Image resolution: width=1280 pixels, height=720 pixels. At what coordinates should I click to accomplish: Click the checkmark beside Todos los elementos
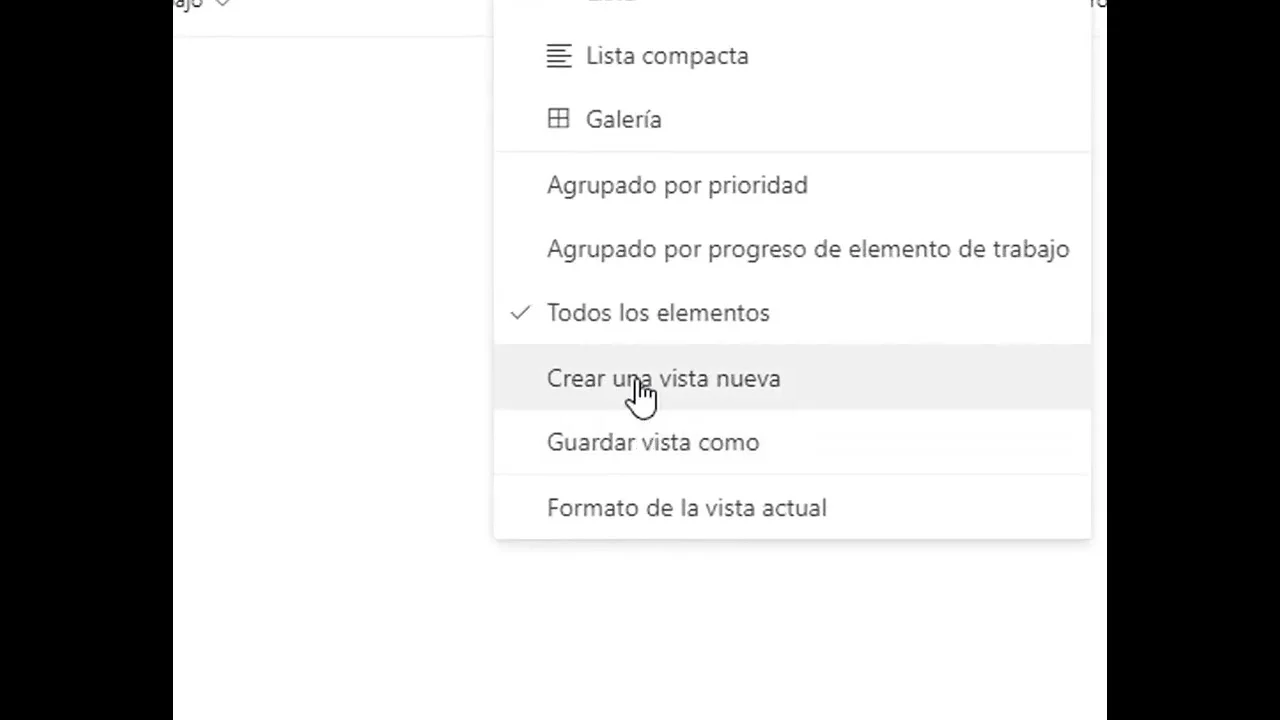pos(519,313)
